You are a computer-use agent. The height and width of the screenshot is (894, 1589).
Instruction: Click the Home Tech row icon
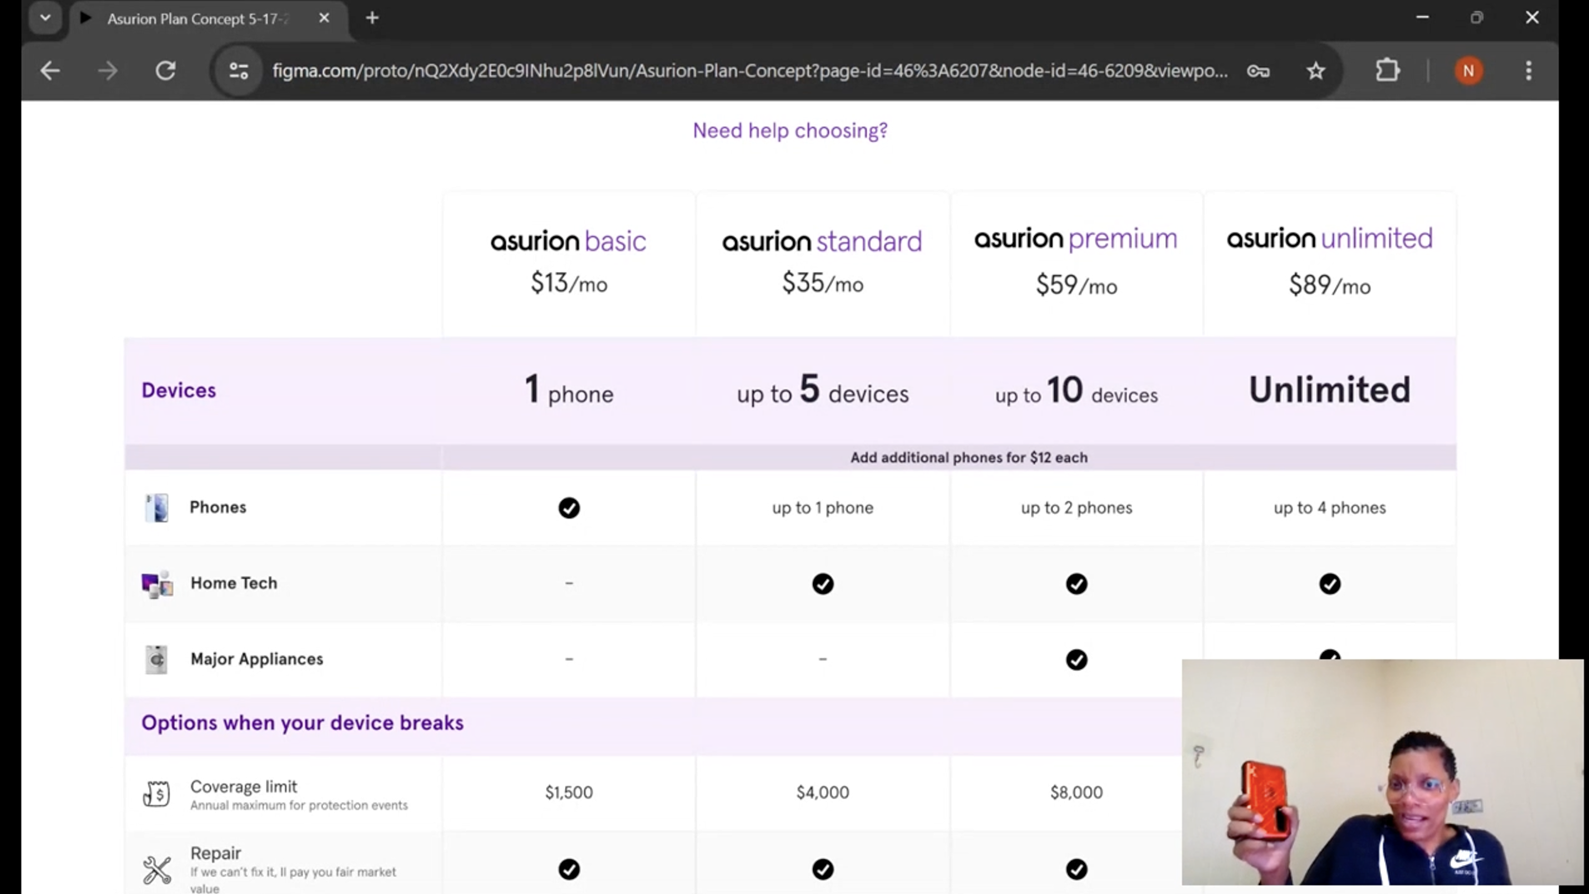pos(157,584)
